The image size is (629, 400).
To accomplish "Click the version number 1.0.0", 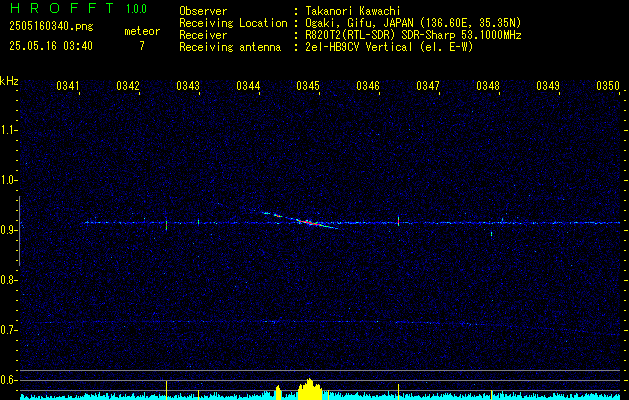I will click(136, 8).
